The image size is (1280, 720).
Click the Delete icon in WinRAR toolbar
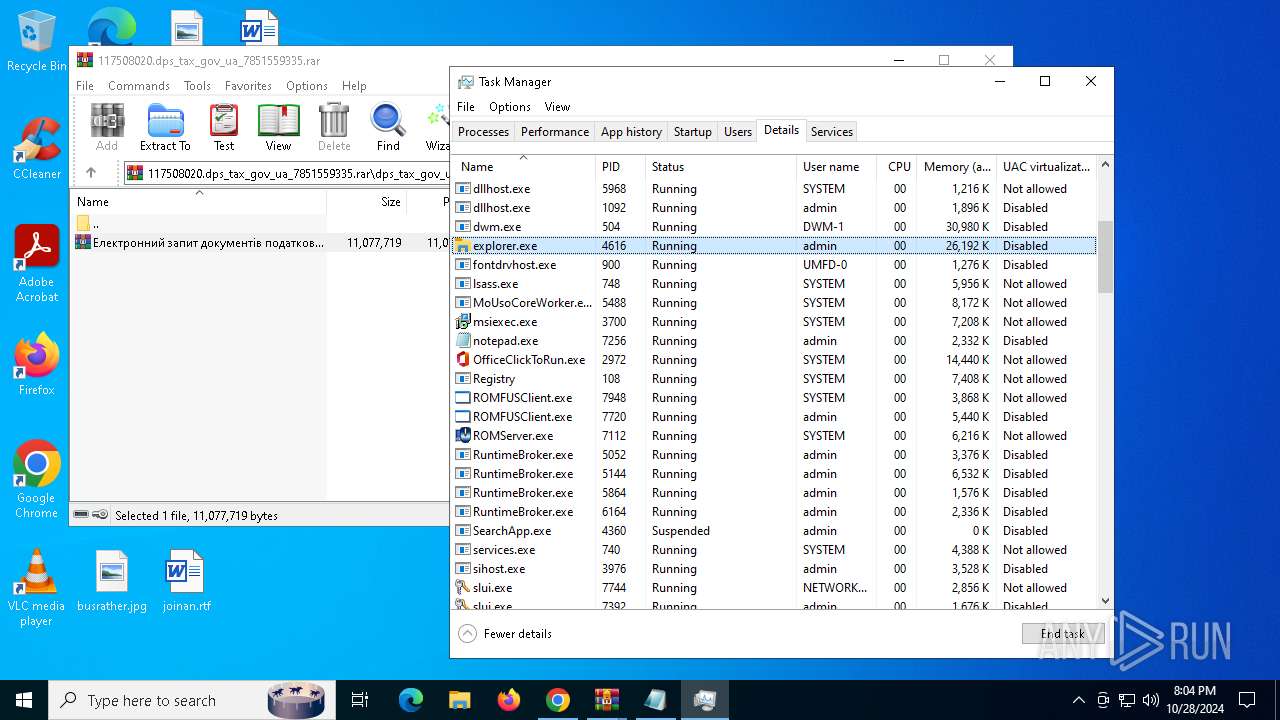tap(334, 127)
